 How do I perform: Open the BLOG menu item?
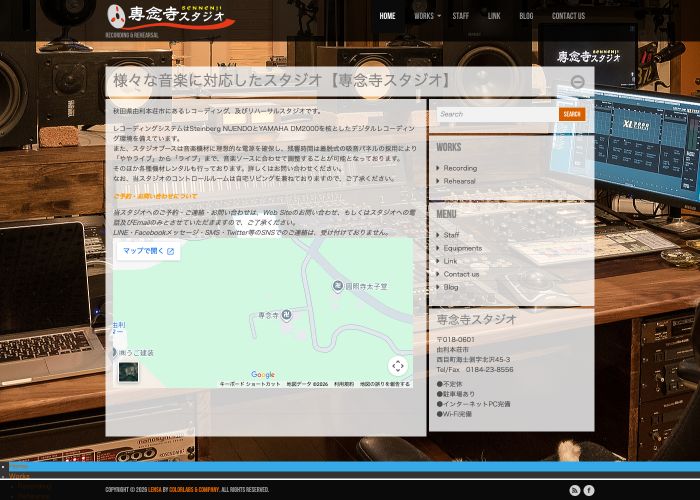(526, 16)
